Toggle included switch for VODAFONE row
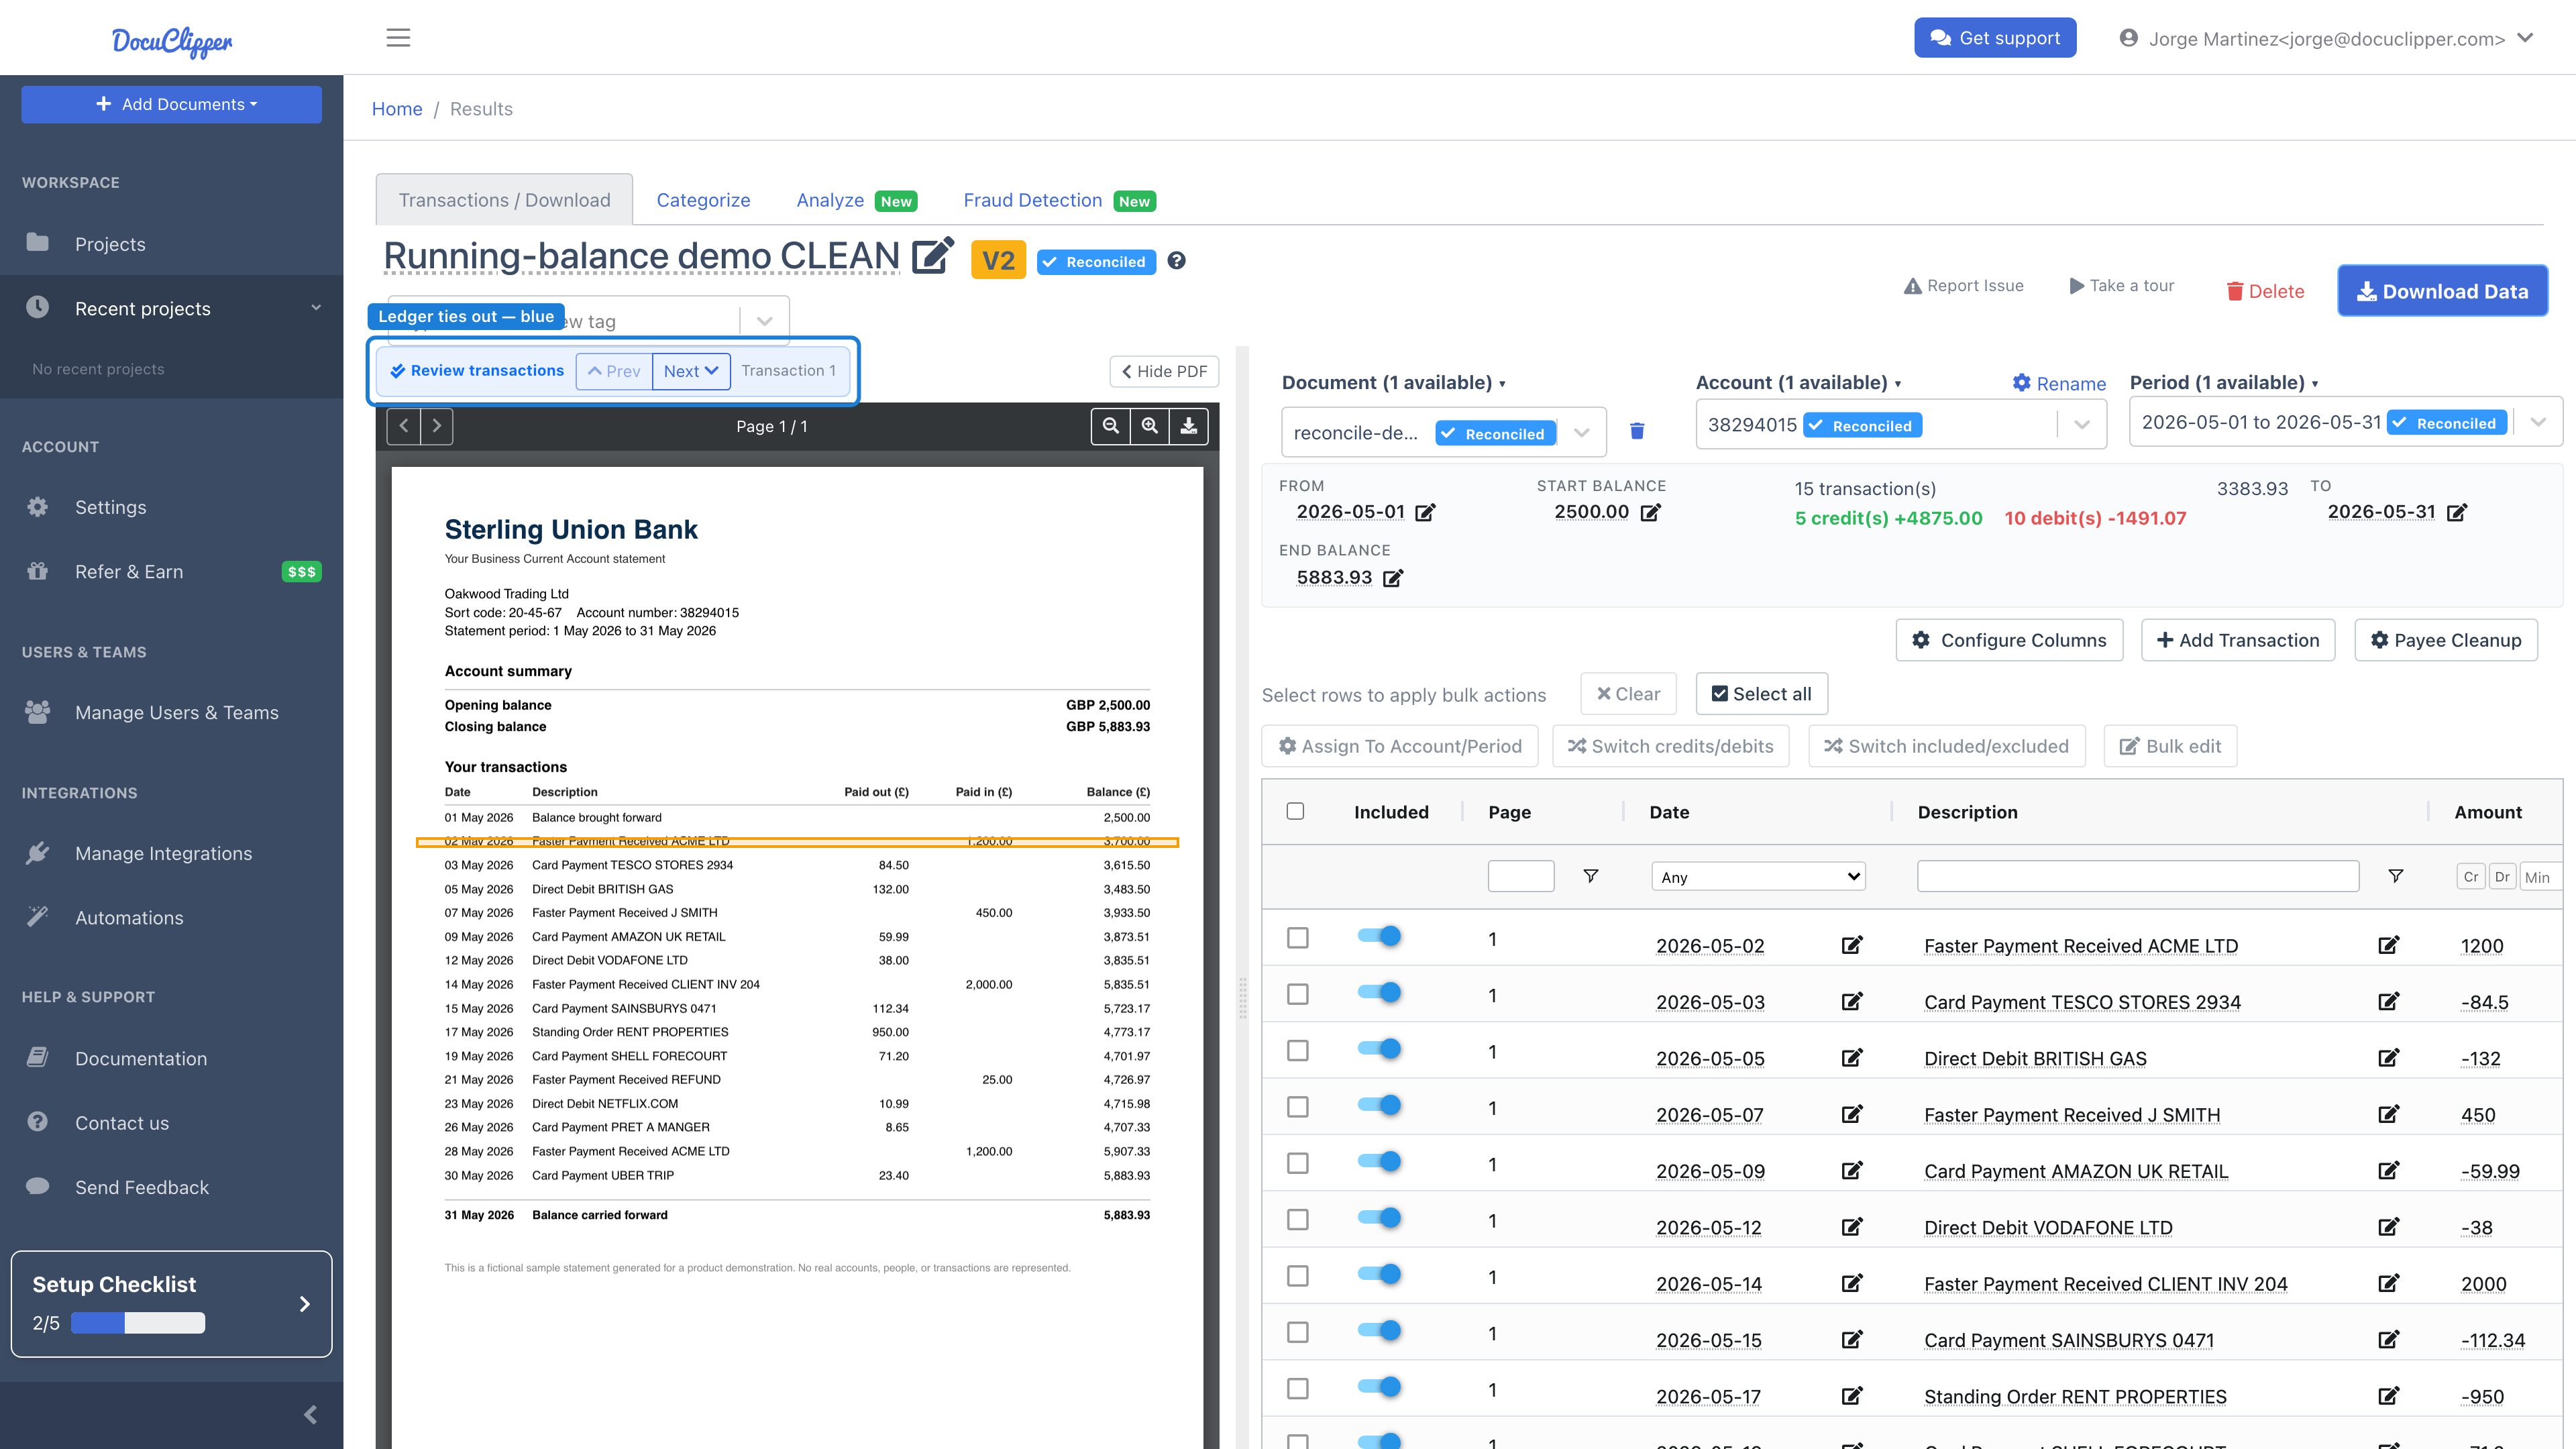2576x1449 pixels. [1379, 1218]
